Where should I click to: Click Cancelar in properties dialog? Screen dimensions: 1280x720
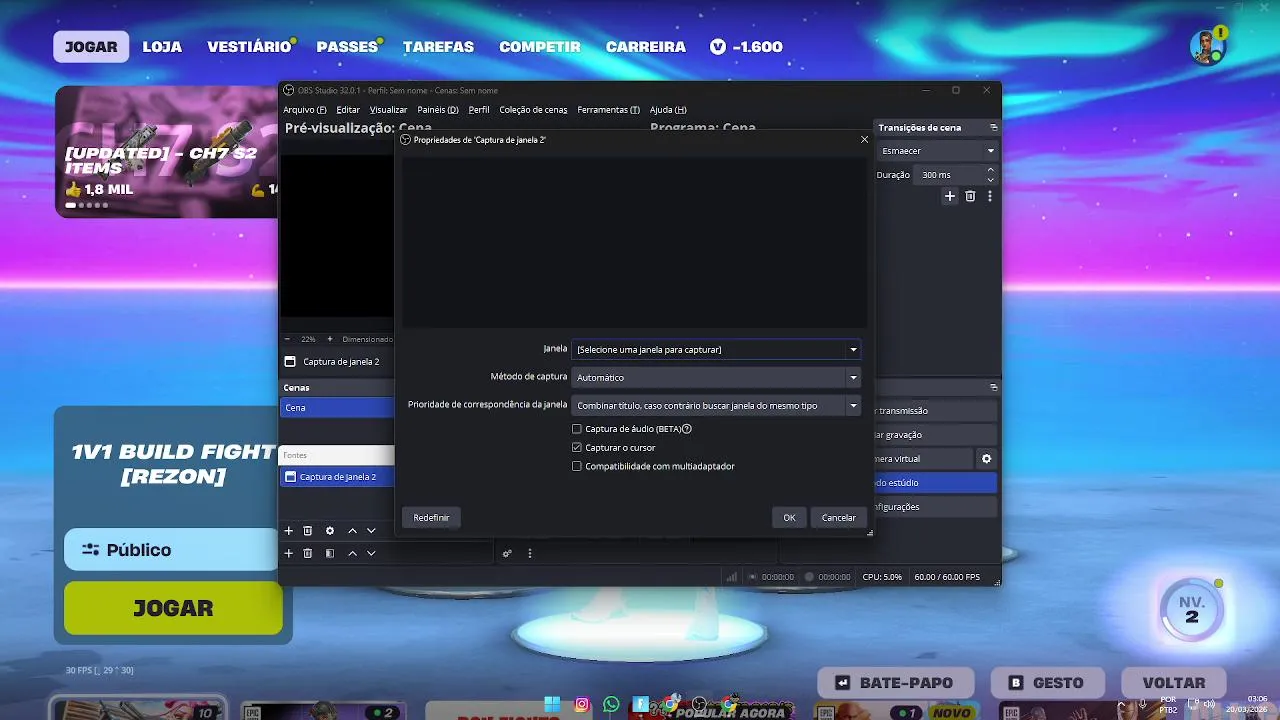tap(838, 517)
